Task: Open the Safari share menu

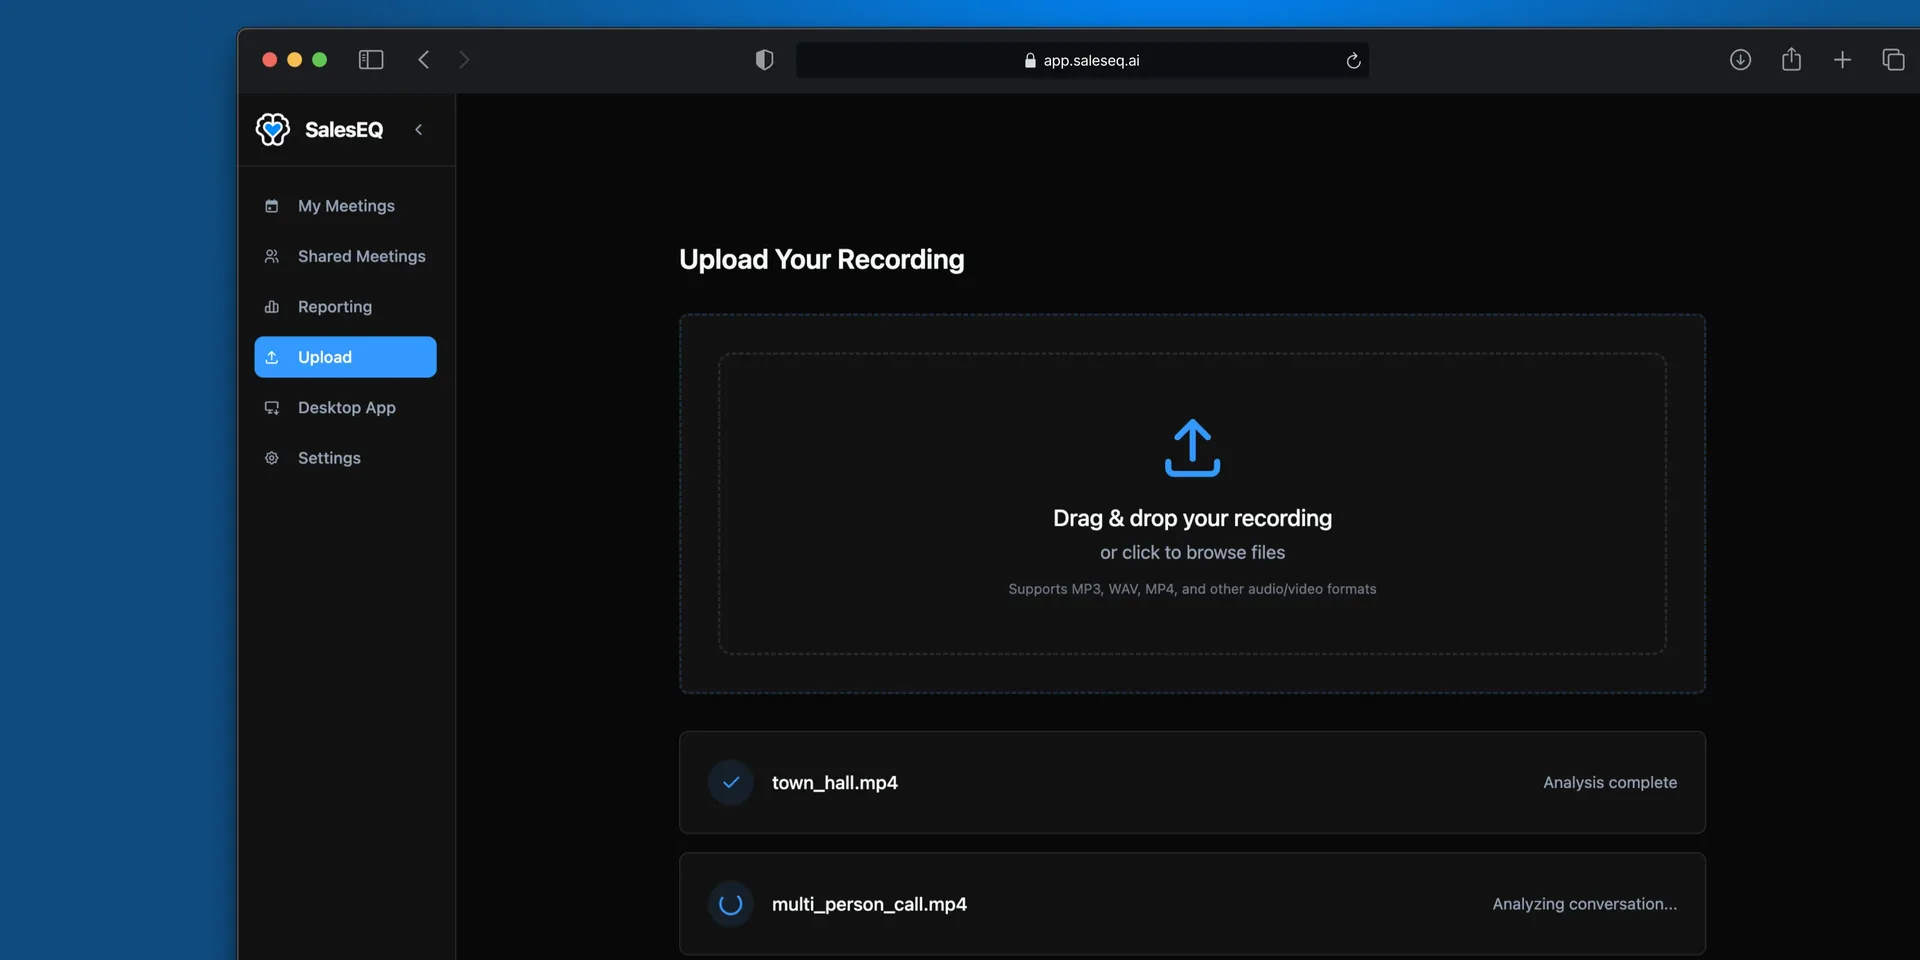Action: pyautogui.click(x=1791, y=60)
